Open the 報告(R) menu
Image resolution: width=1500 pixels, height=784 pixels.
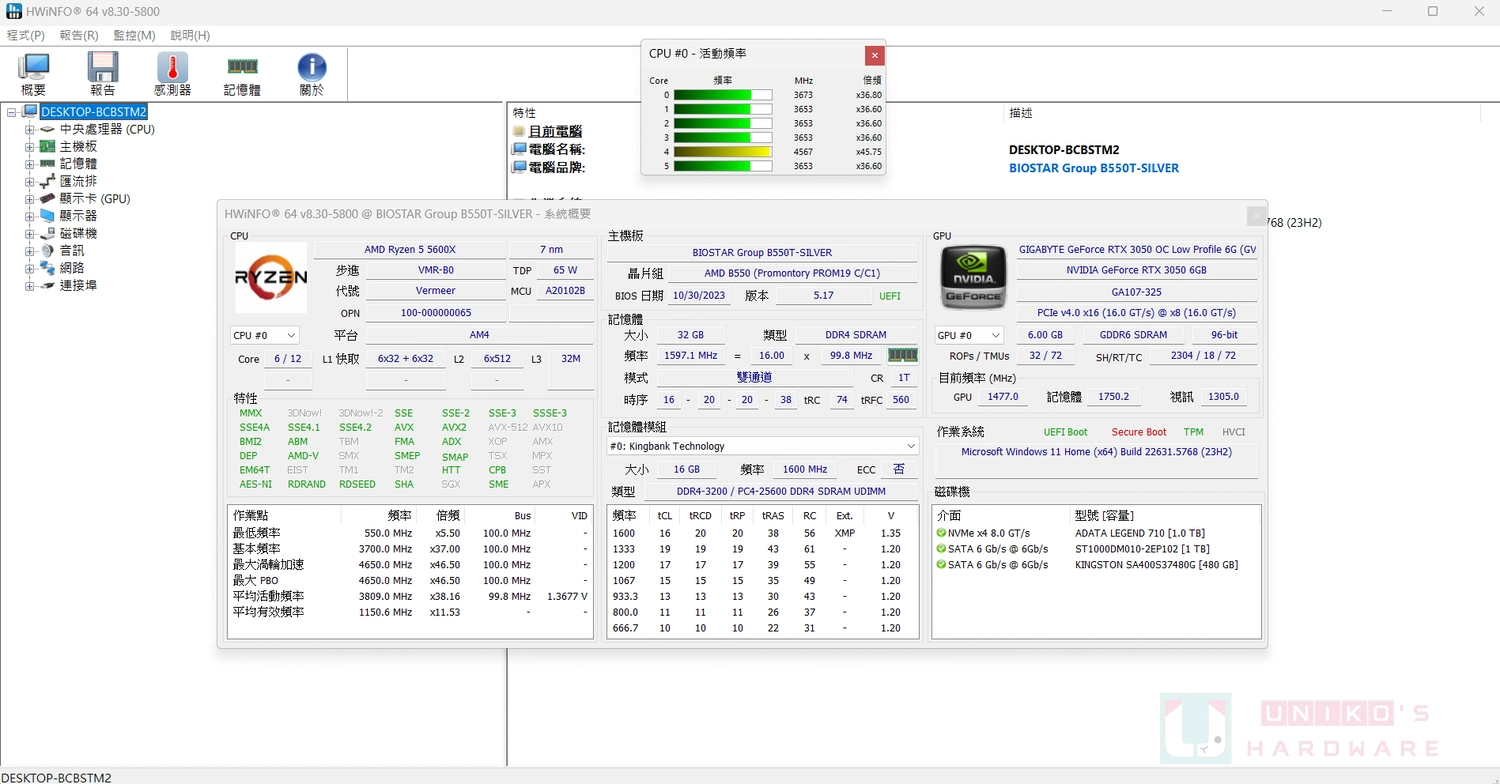[79, 35]
